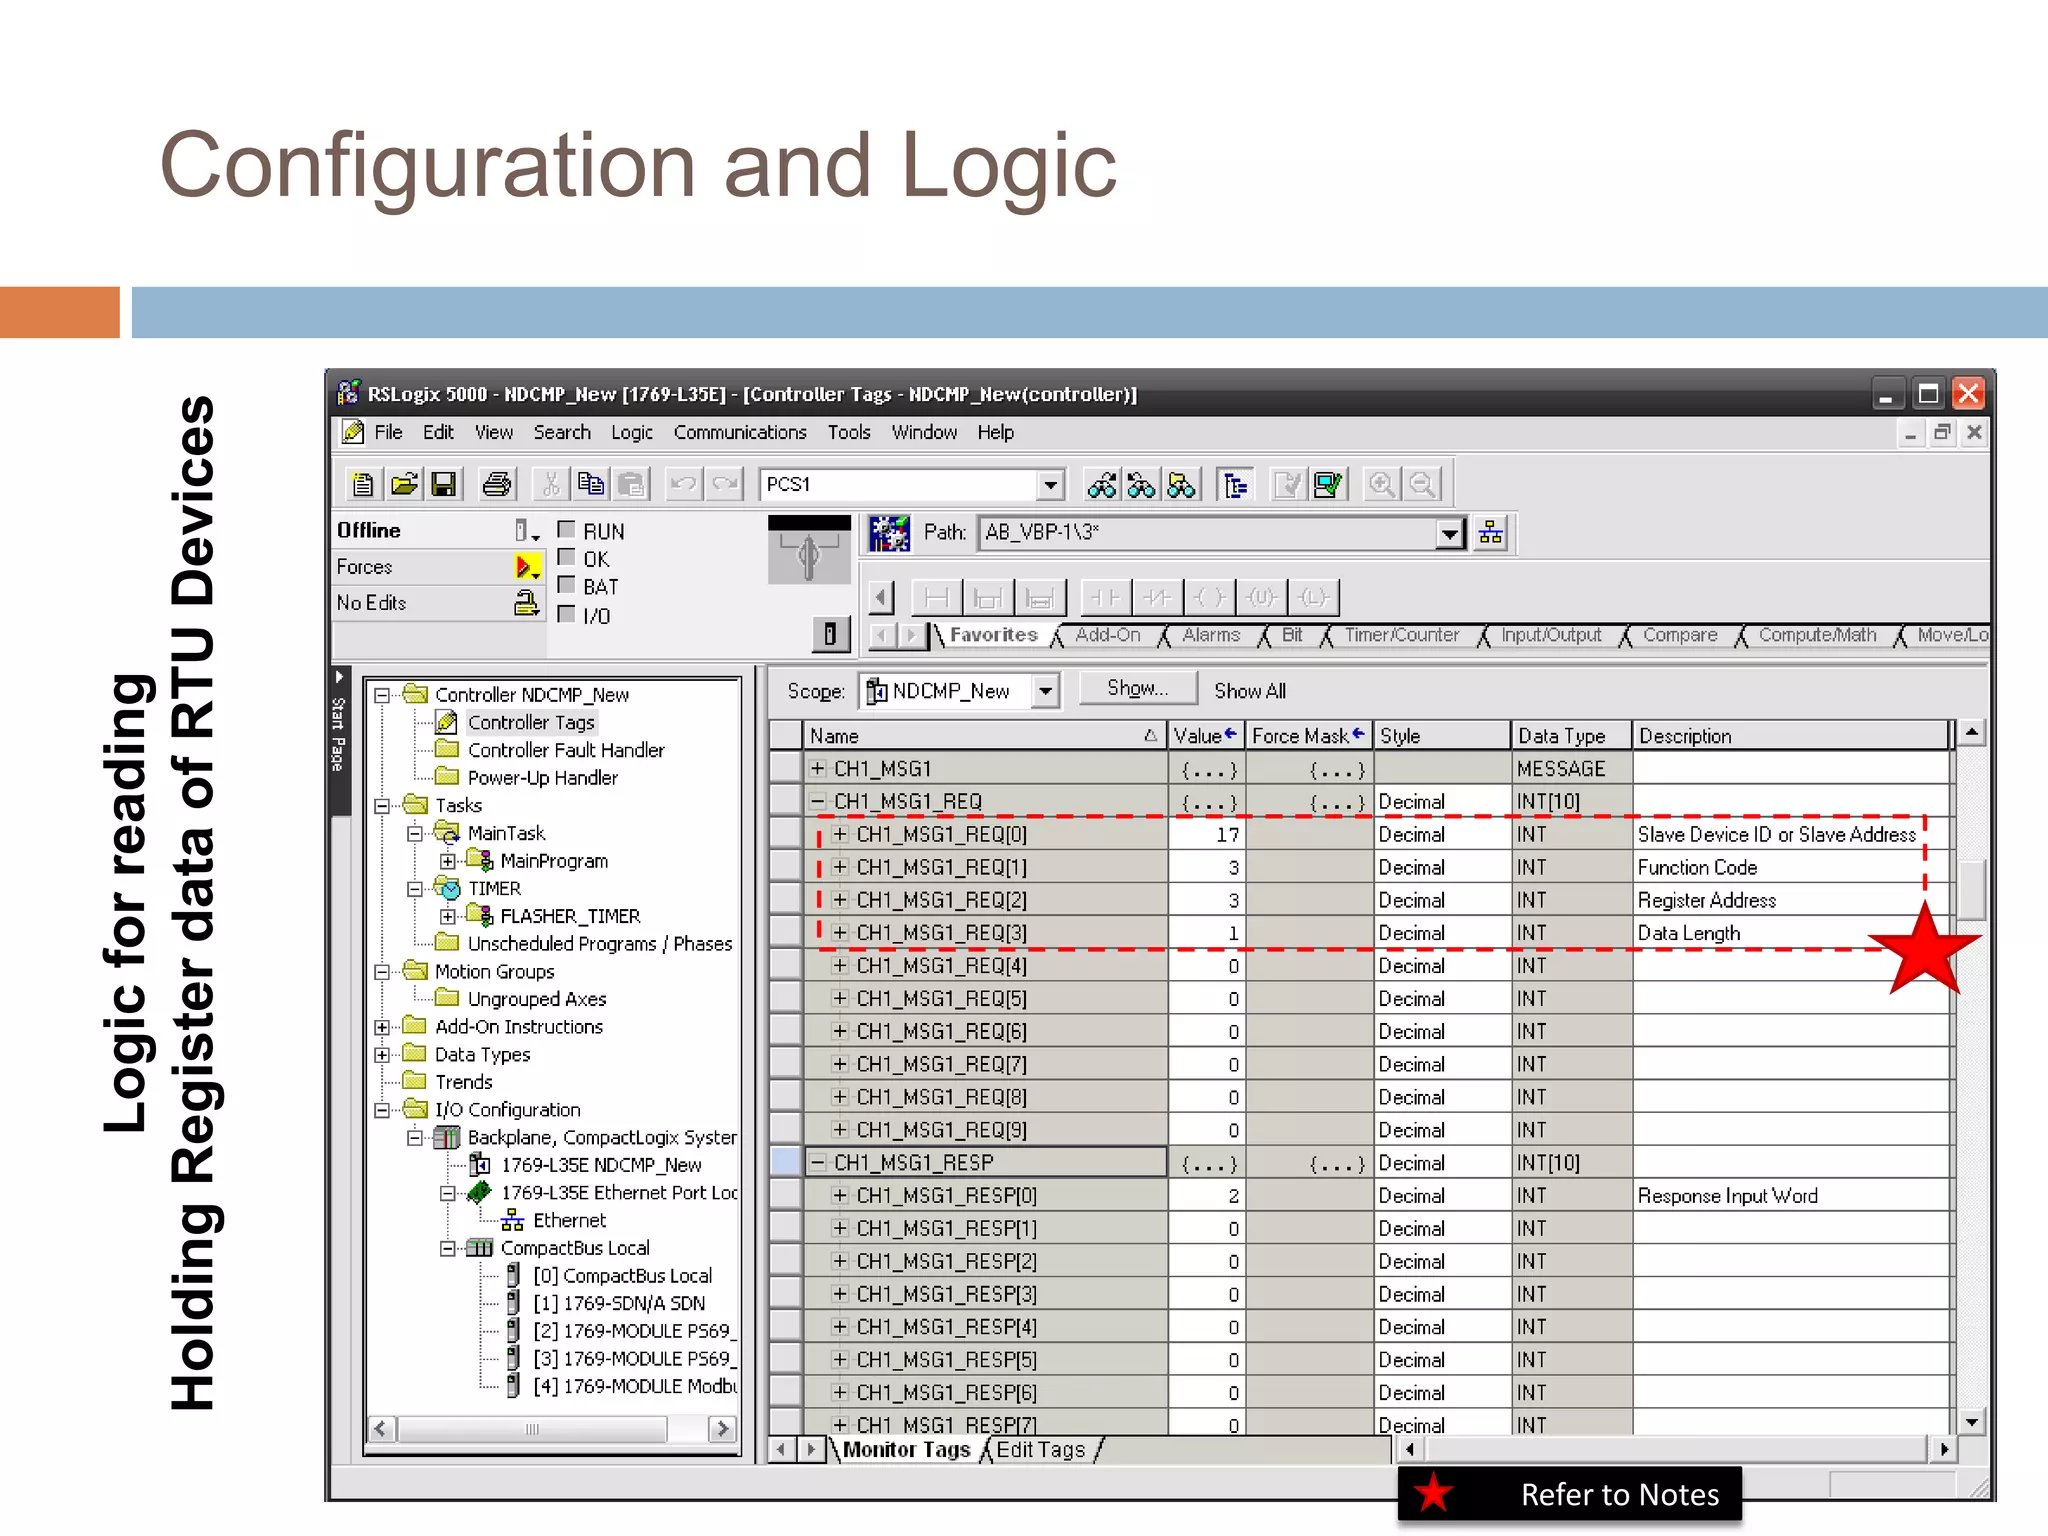Click the Show... filter button
The height and width of the screenshot is (1536, 2048).
point(1138,689)
